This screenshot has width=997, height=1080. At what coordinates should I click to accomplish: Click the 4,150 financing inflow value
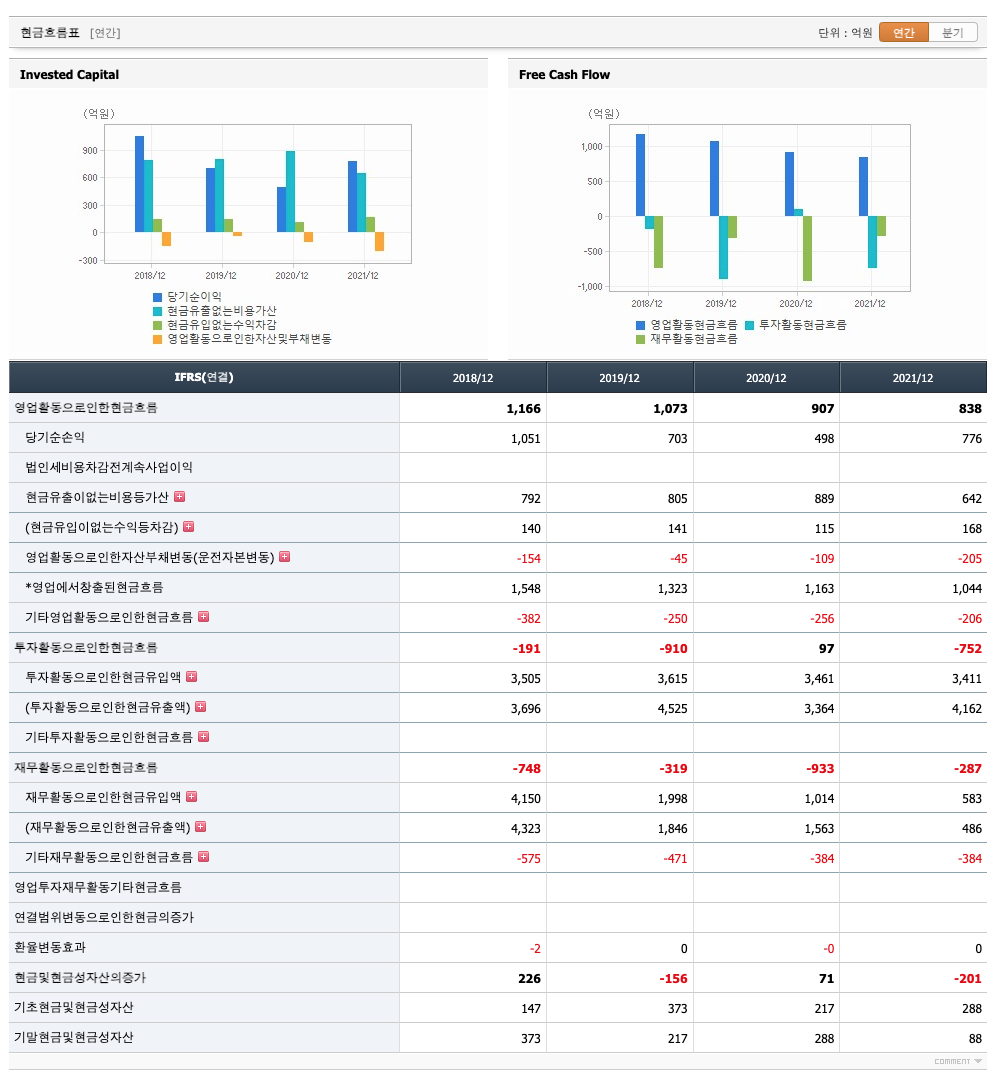coord(526,799)
